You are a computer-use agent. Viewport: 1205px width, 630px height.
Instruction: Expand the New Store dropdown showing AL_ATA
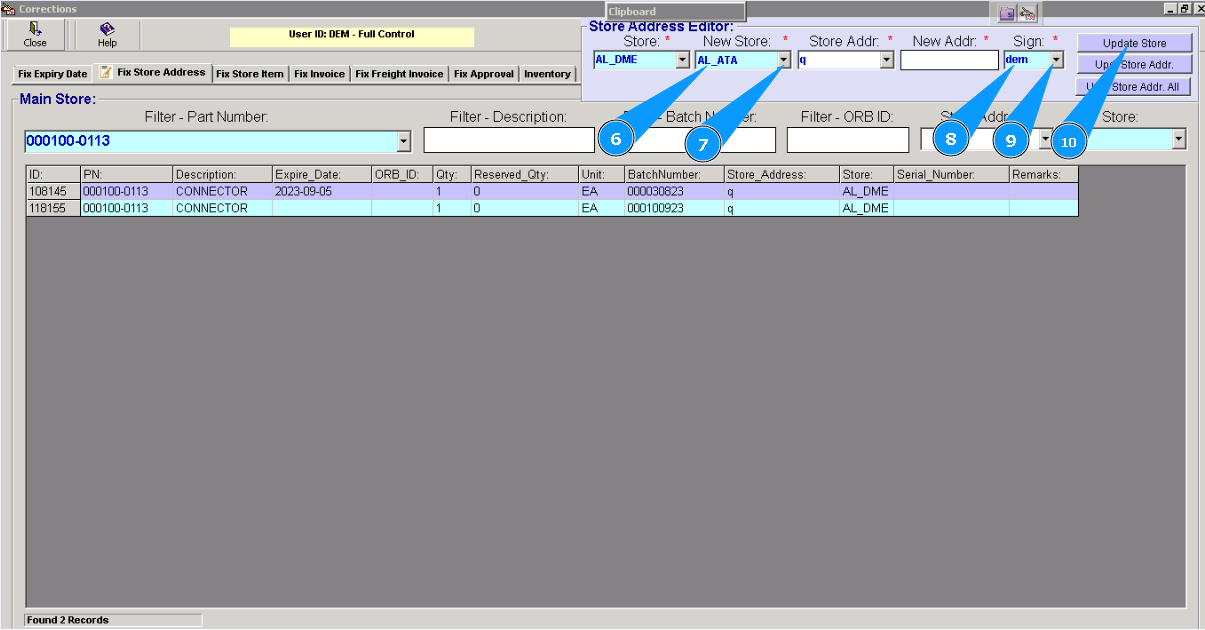(784, 60)
